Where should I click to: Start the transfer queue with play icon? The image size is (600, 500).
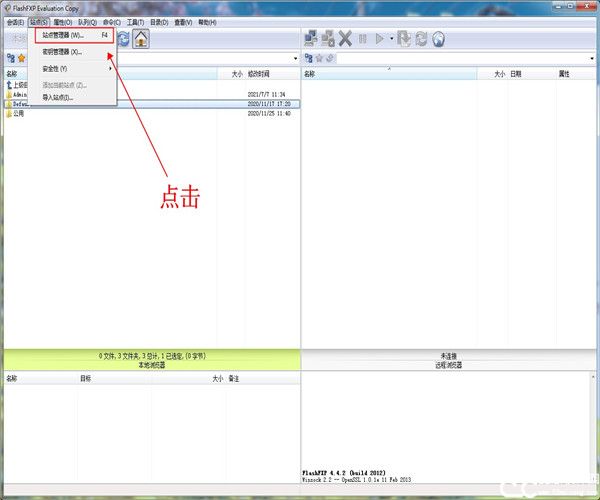click(x=379, y=38)
